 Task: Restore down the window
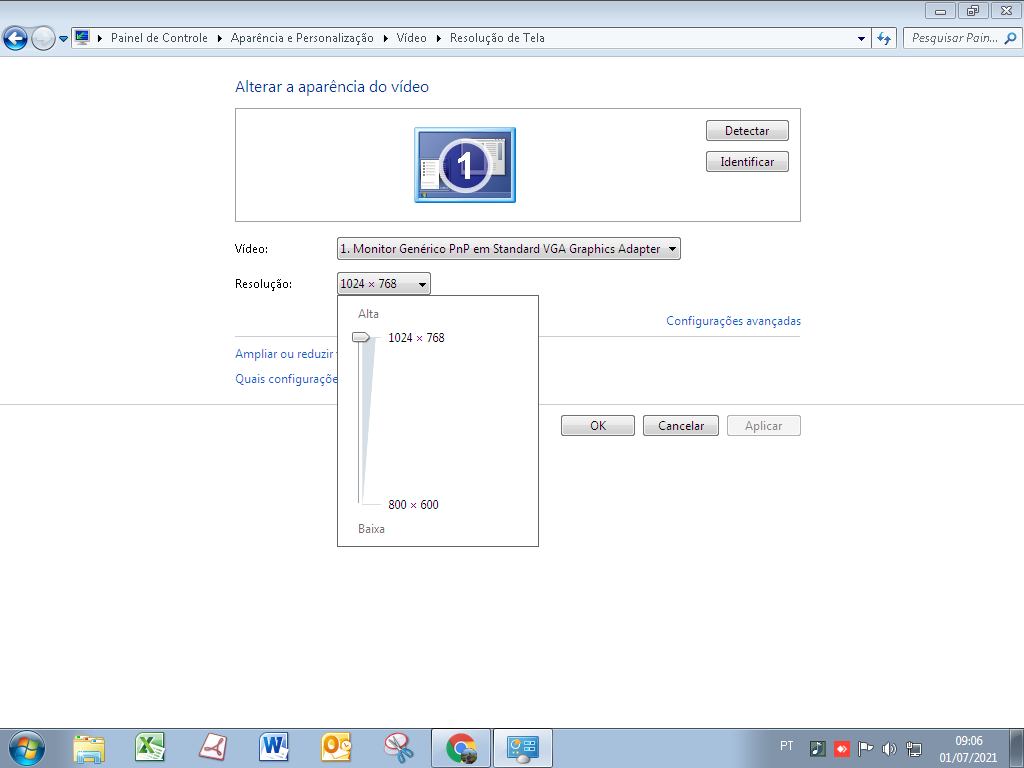(973, 10)
